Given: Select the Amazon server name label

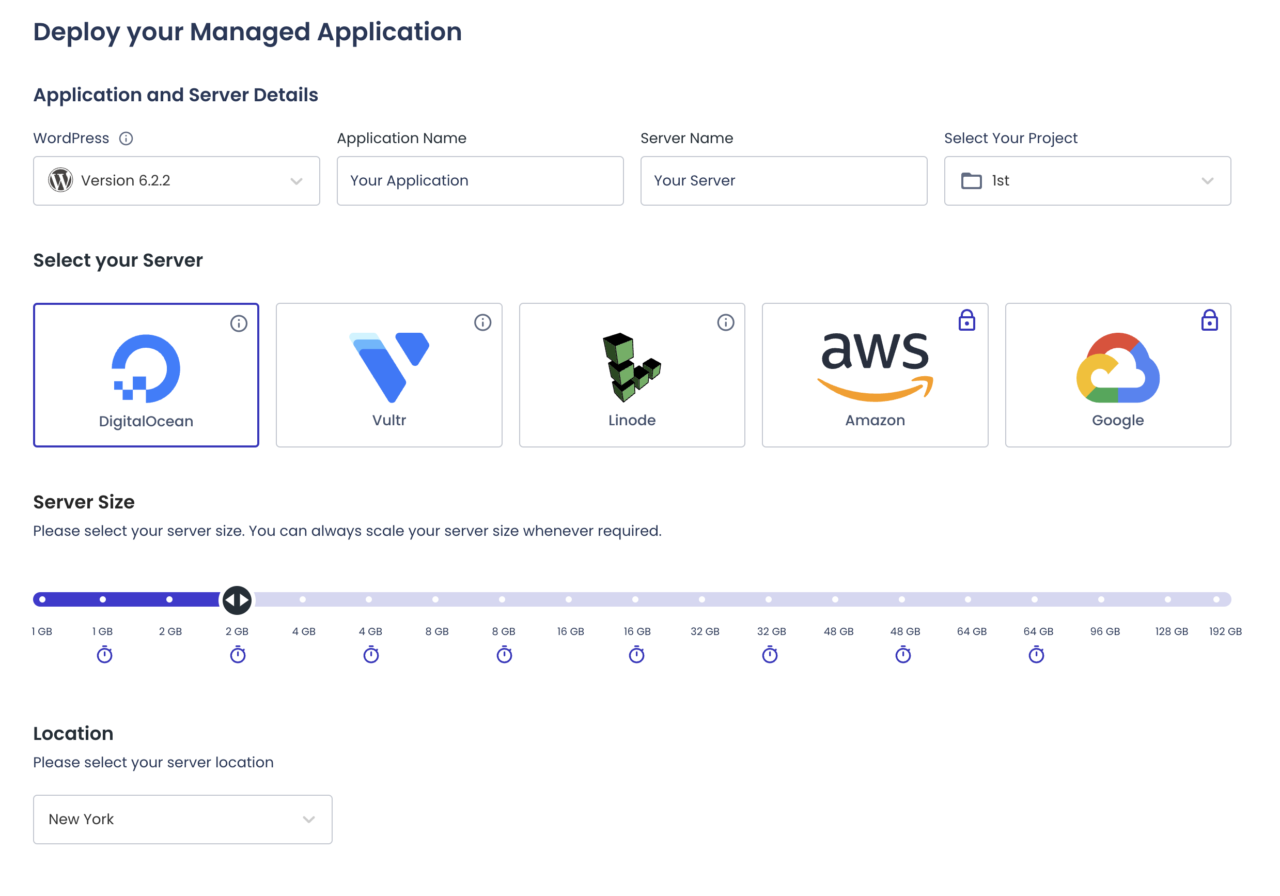Looking at the screenshot, I should (x=875, y=420).
